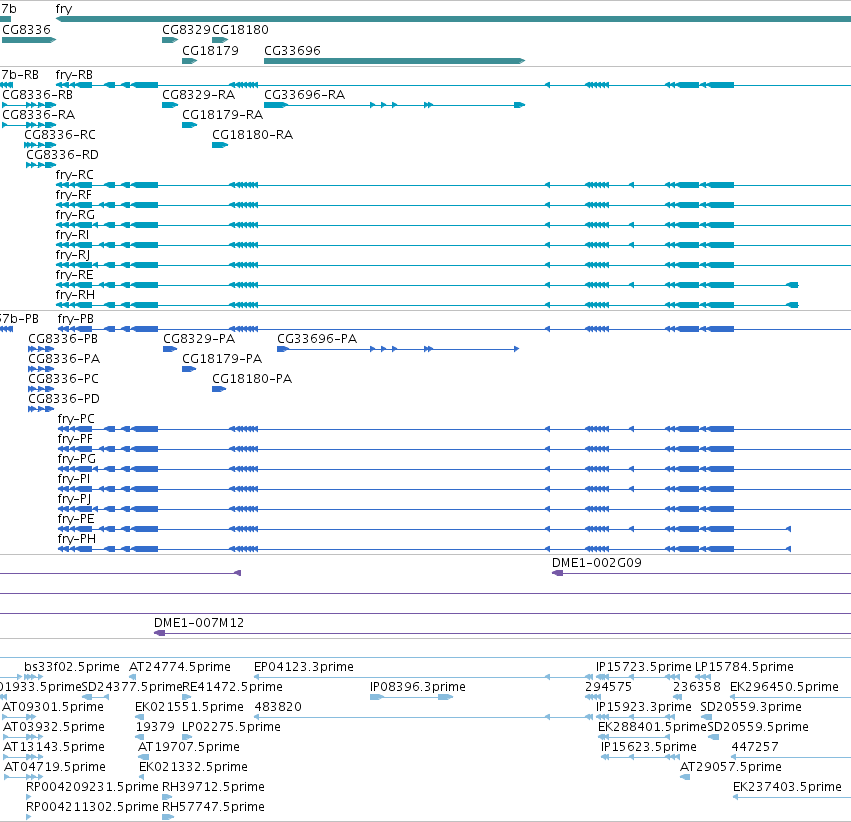Select the fry-RB transcript label
The height and width of the screenshot is (822, 851).
[x=74, y=75]
